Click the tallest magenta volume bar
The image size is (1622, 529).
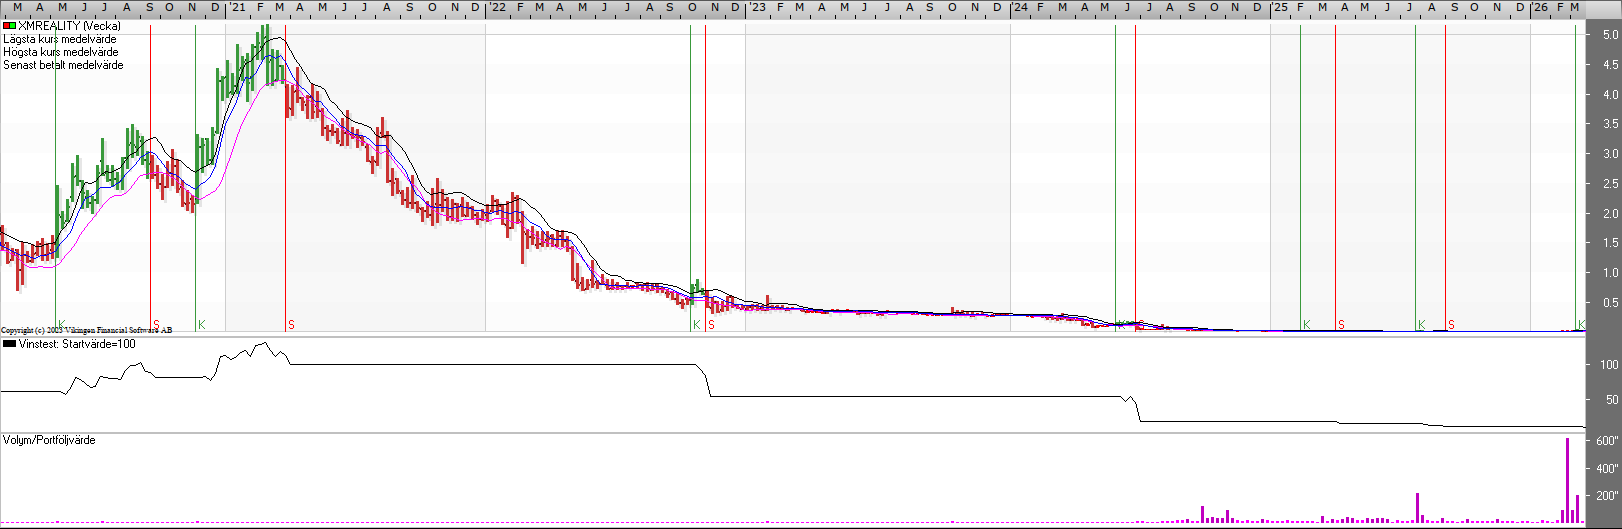click(x=1567, y=480)
